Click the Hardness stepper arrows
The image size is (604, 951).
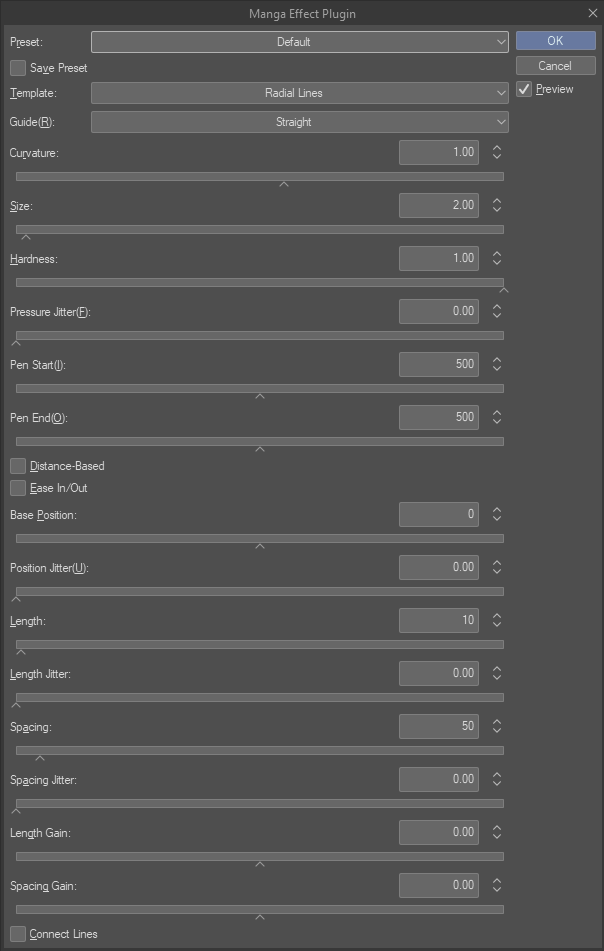pyautogui.click(x=497, y=258)
